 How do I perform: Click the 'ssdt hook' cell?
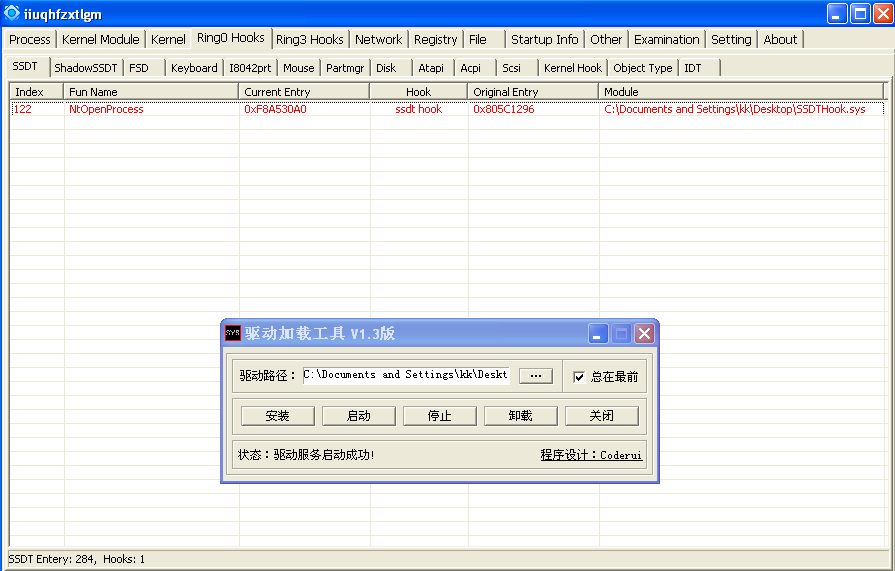click(x=418, y=109)
